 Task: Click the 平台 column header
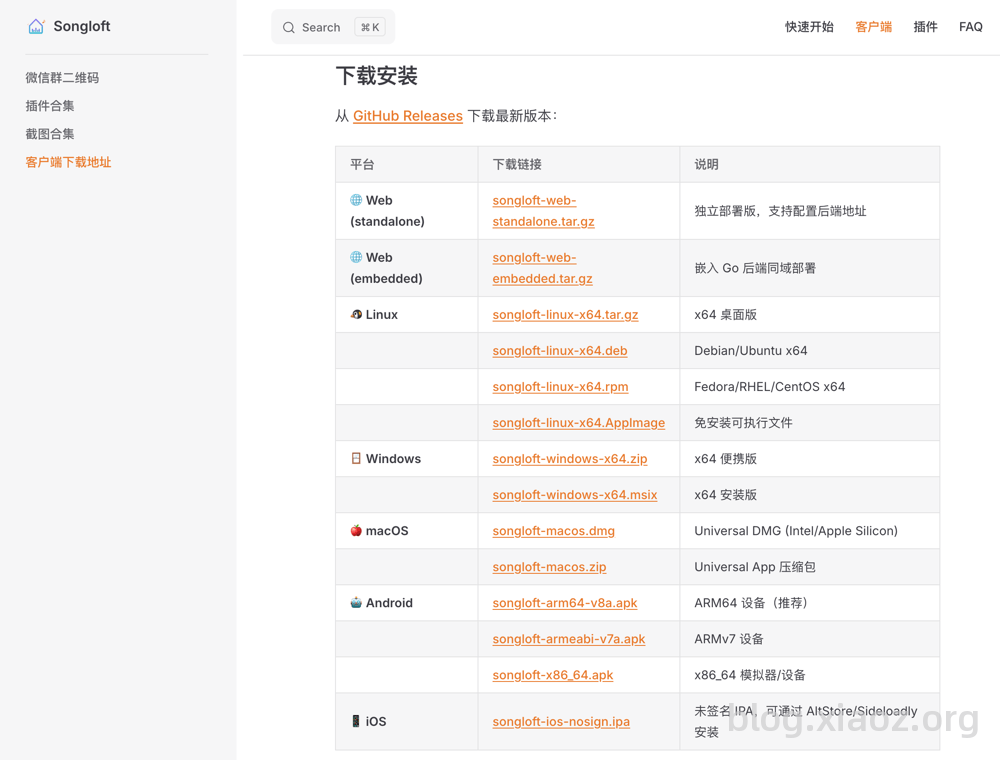pos(362,164)
